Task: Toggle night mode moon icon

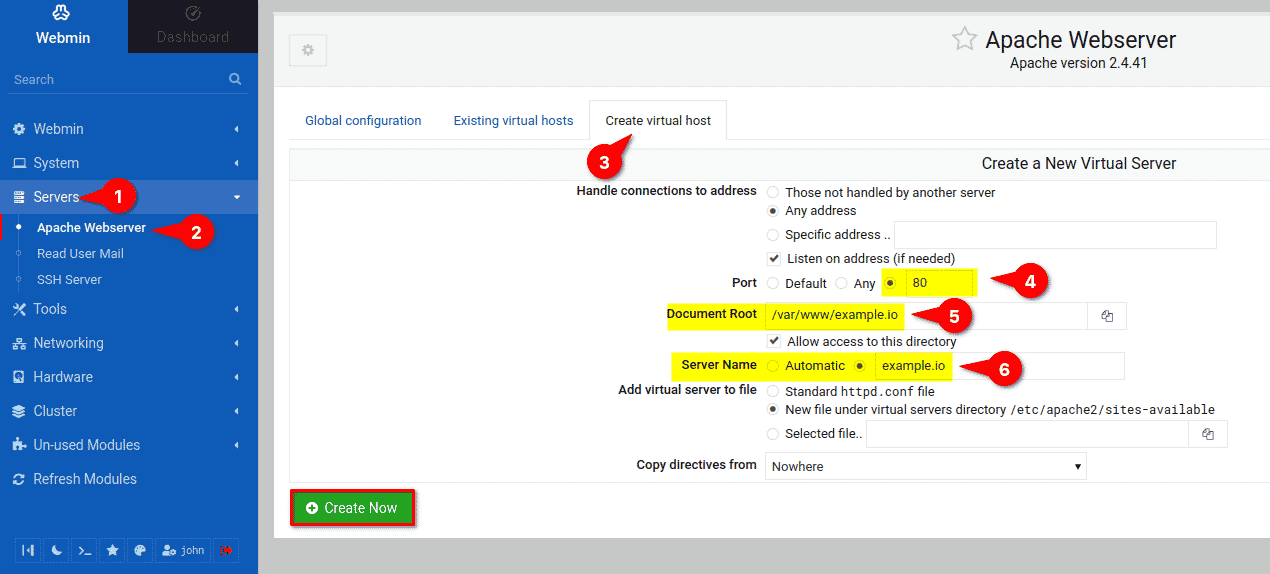Action: [x=57, y=550]
